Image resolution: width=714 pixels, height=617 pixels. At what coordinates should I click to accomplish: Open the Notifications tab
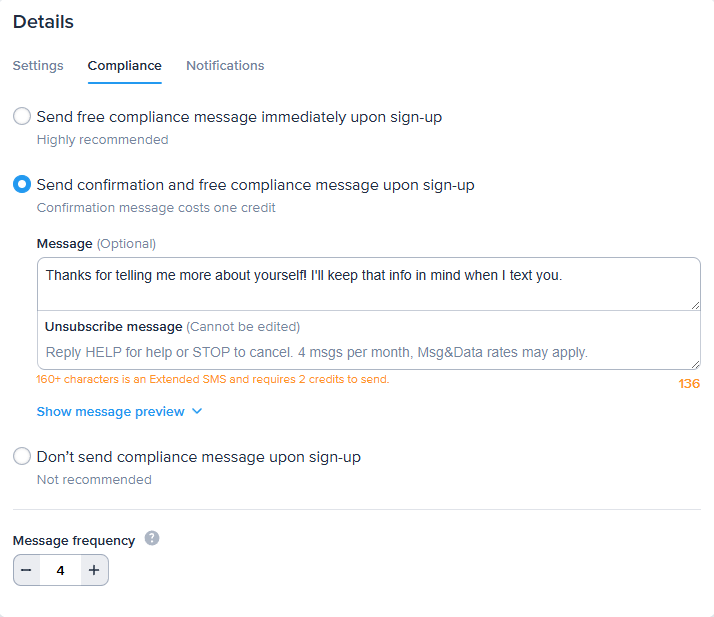point(225,66)
